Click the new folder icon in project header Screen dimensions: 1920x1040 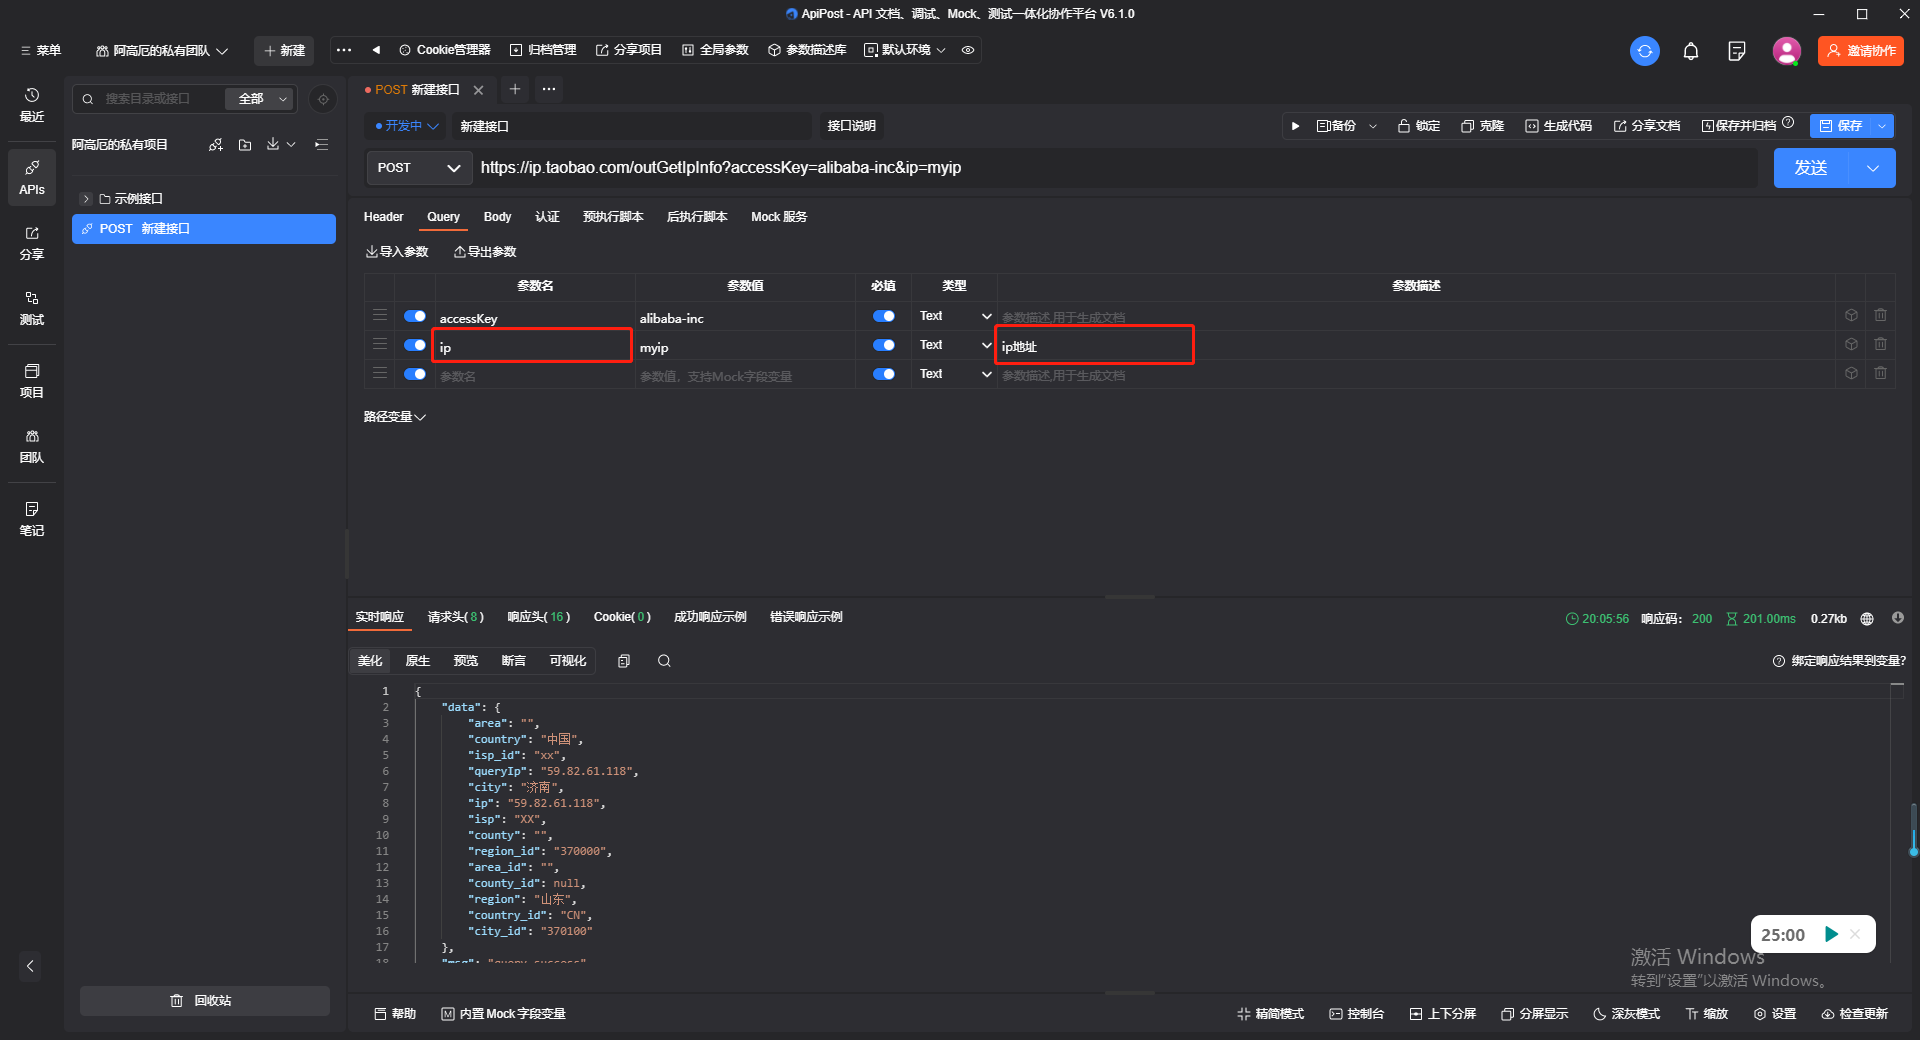point(245,145)
